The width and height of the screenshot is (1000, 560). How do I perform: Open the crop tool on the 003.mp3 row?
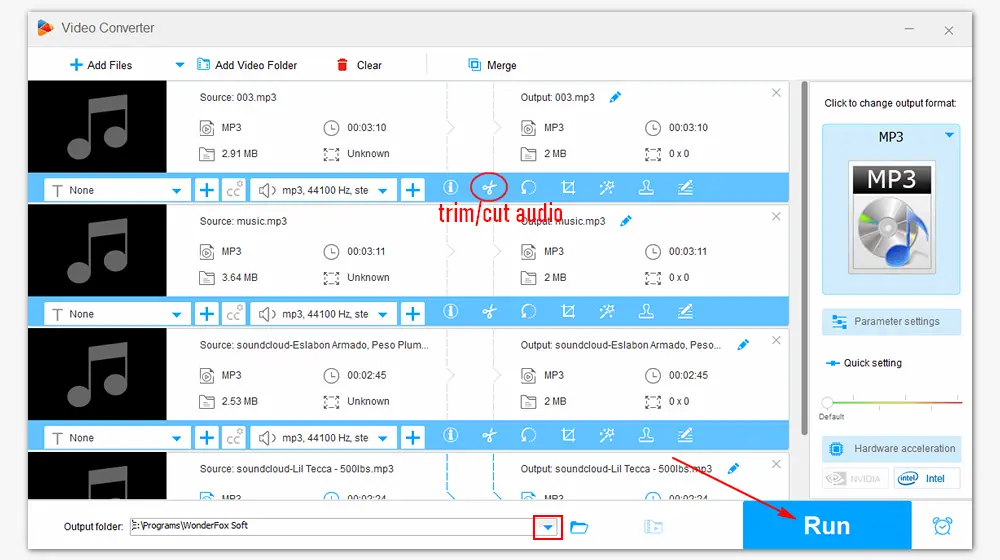coord(568,188)
